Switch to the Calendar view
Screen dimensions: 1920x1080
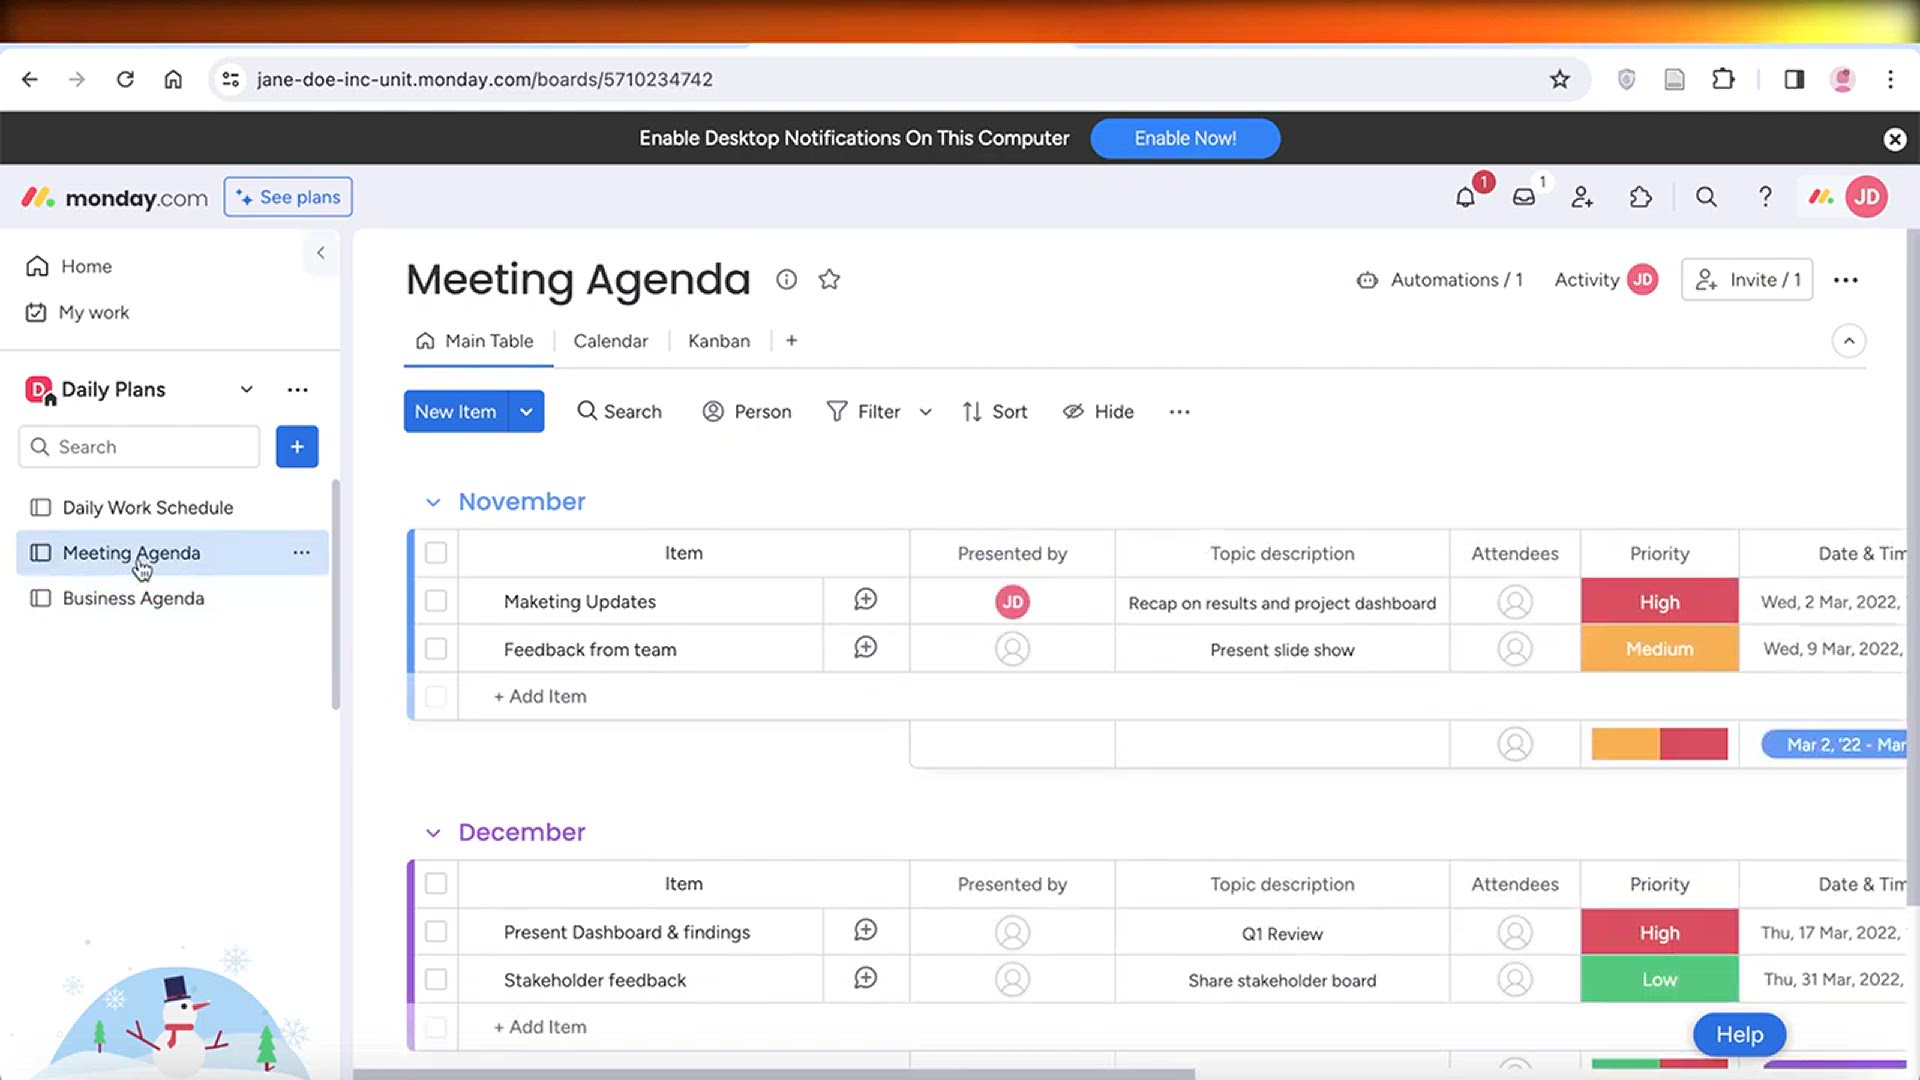pyautogui.click(x=610, y=341)
